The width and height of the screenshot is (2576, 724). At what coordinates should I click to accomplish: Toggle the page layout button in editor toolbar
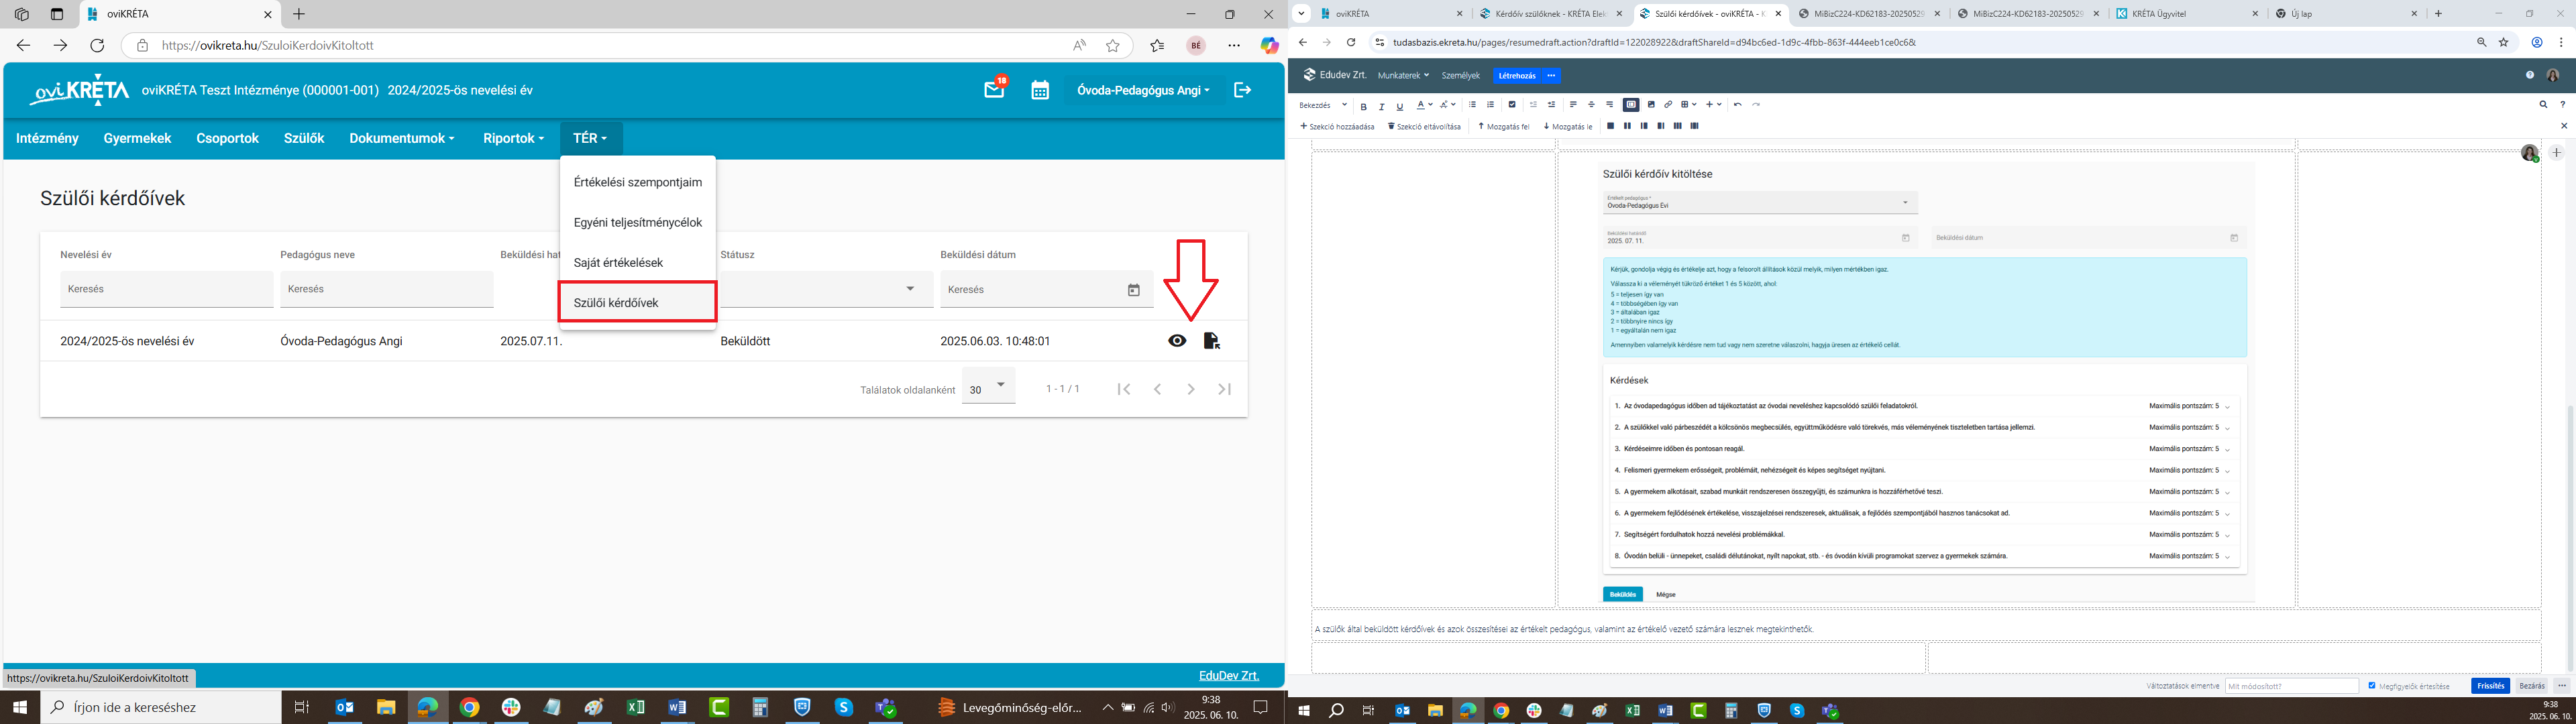point(1631,105)
